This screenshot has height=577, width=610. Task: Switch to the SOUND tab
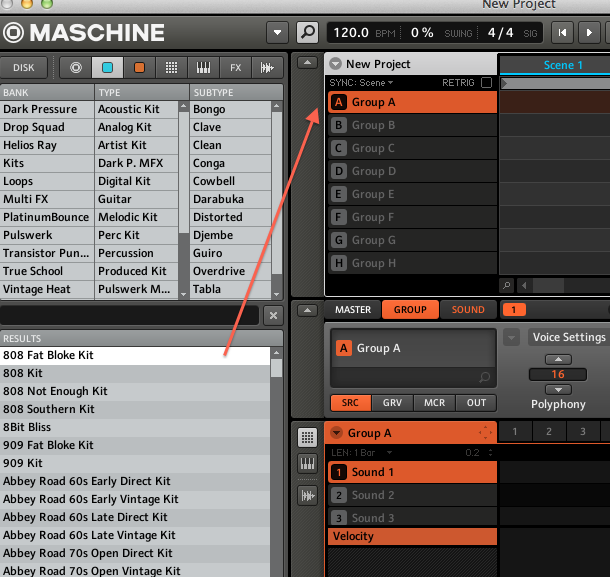(x=468, y=310)
